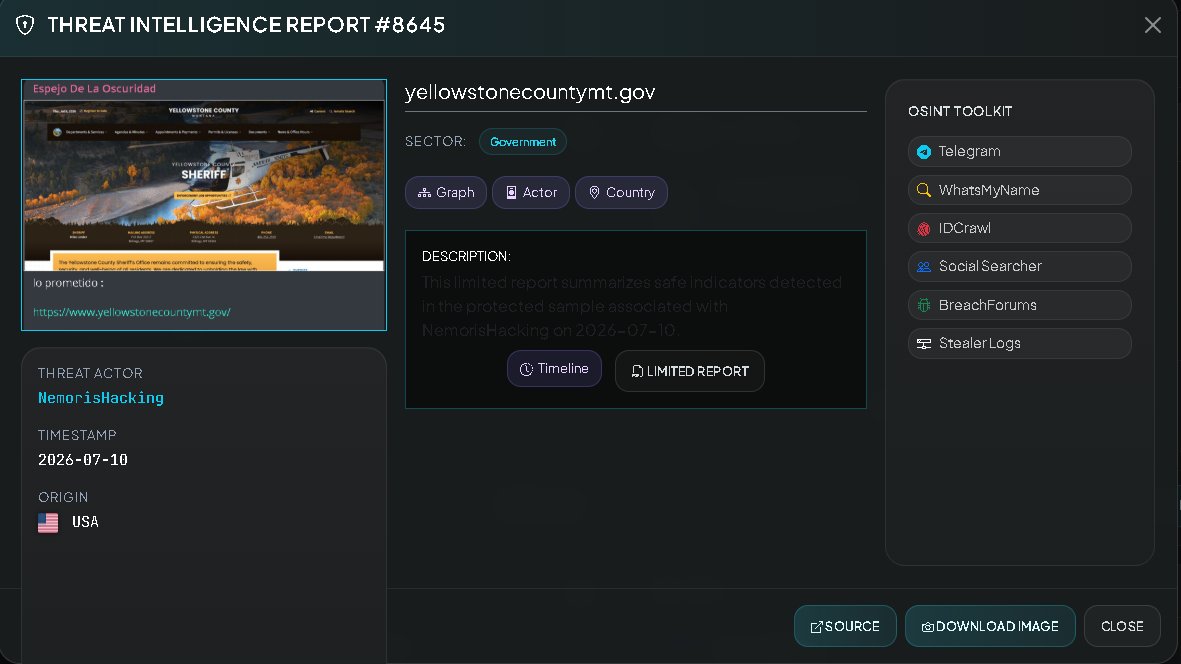Open the yellowstonecountymt.gov URL link

click(132, 312)
